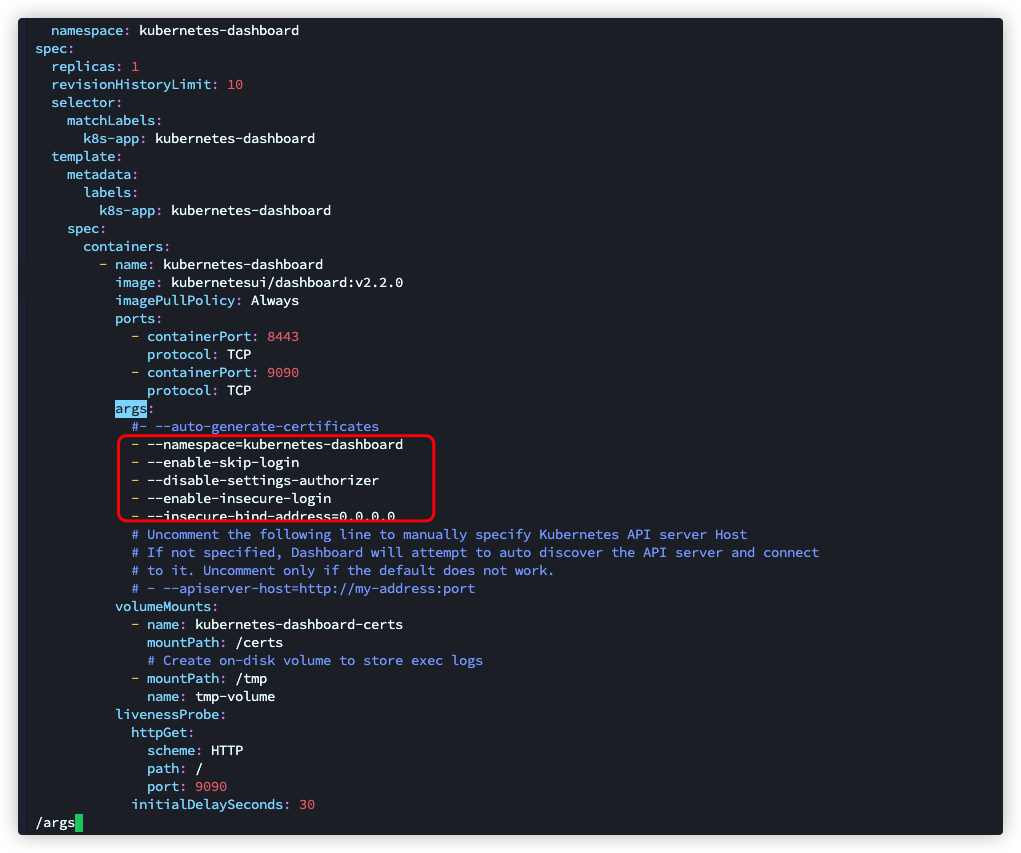1021x853 pixels.
Task: Click the namespace: kubernetes-dashboard line
Action: [175, 31]
